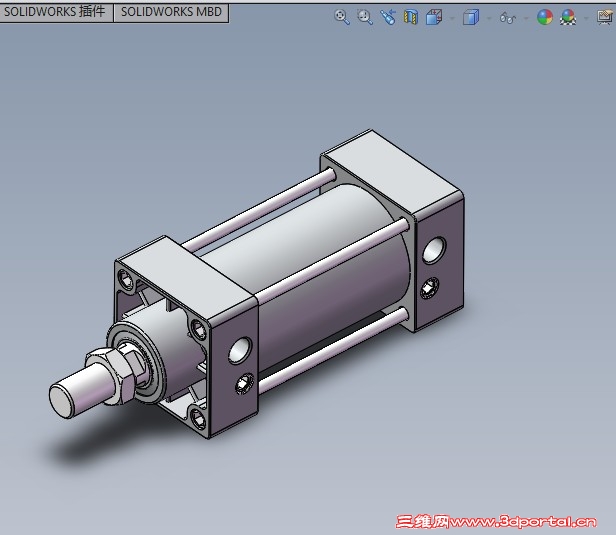This screenshot has width=616, height=535.
Task: Select the cylinder barrel body
Action: 314,267
